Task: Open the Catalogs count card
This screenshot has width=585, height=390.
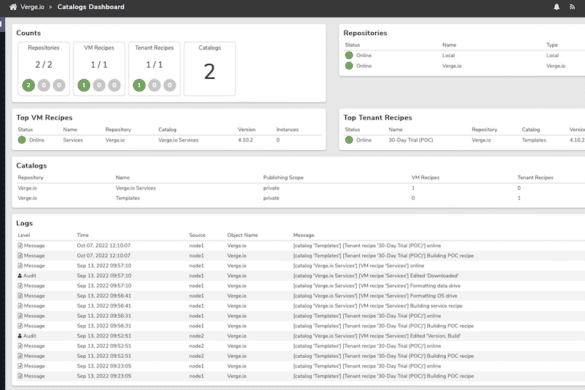Action: (x=209, y=69)
